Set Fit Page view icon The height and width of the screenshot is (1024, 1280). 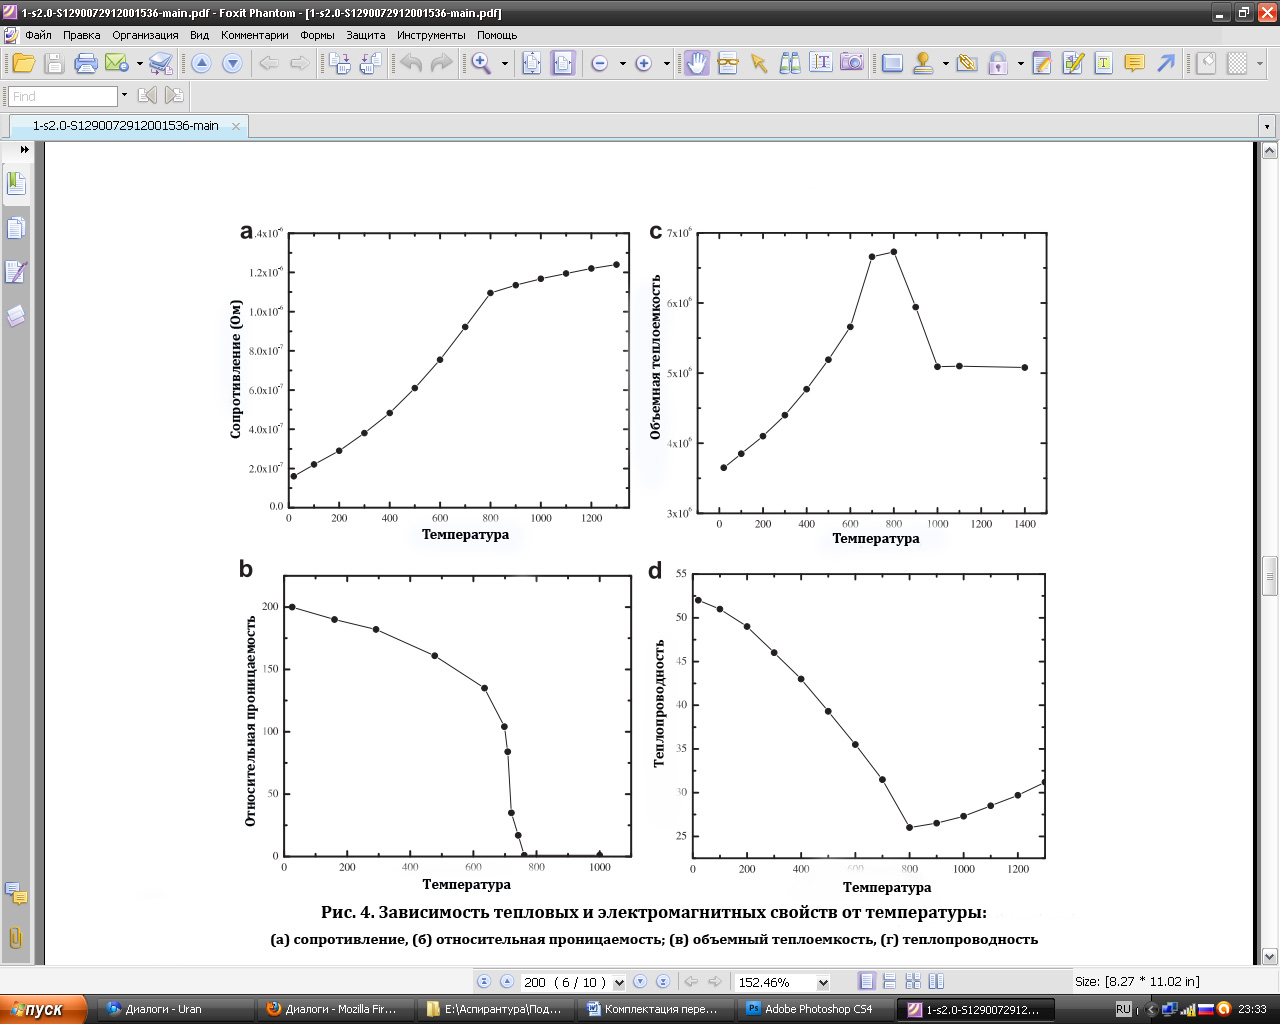532,63
